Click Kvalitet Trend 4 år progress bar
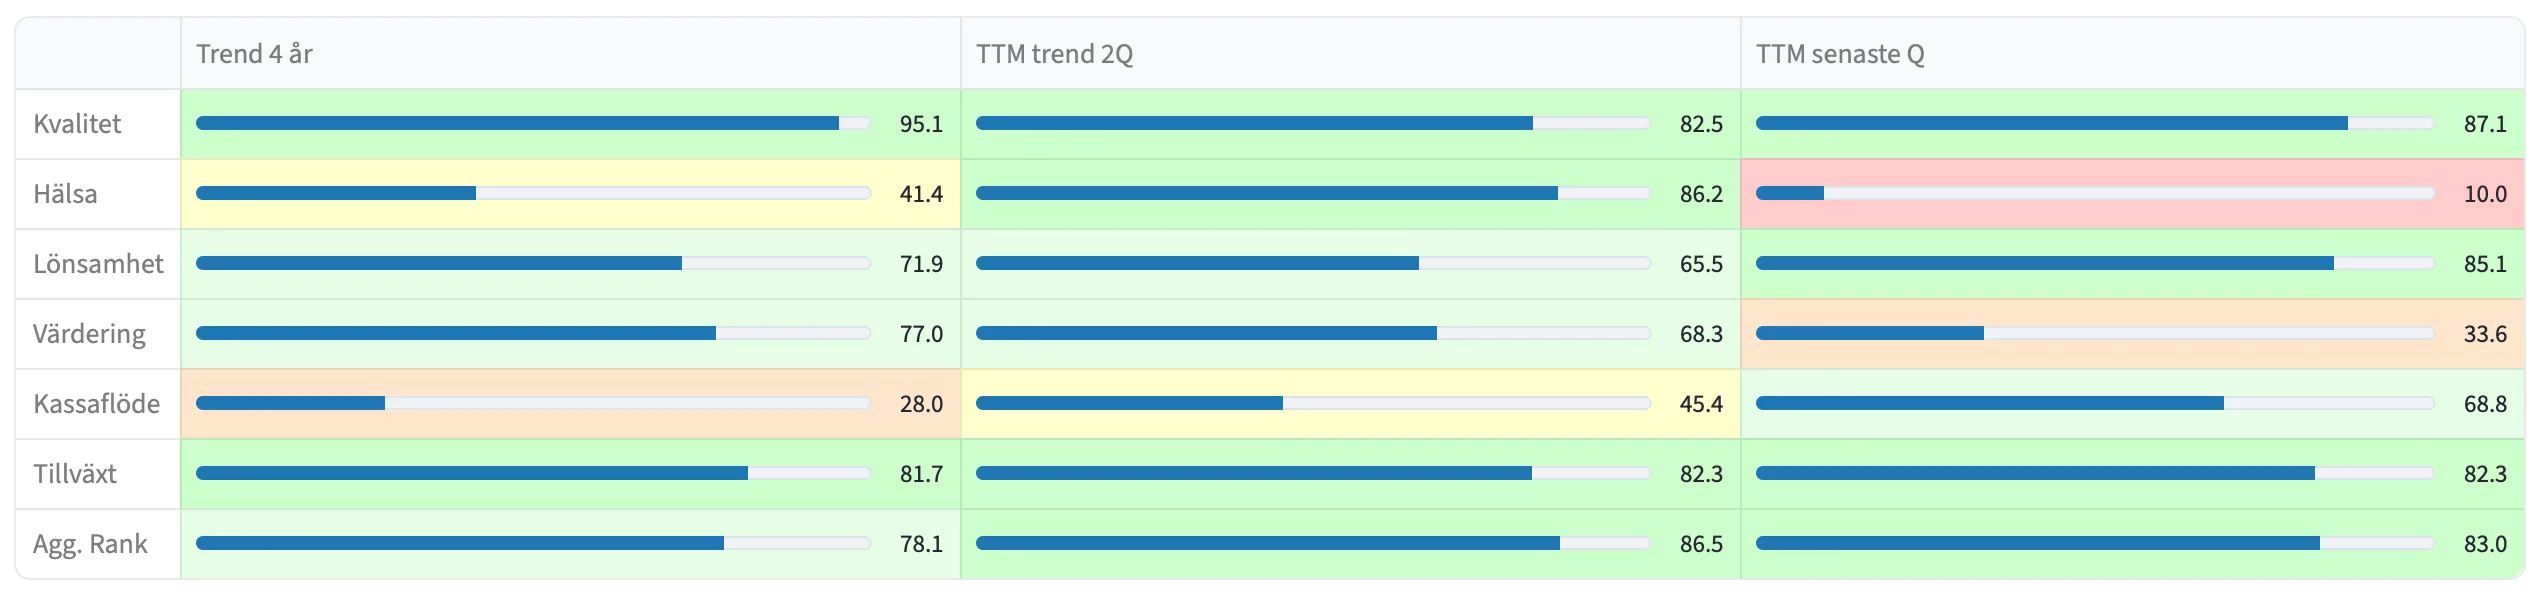The image size is (2542, 598). coord(533,123)
